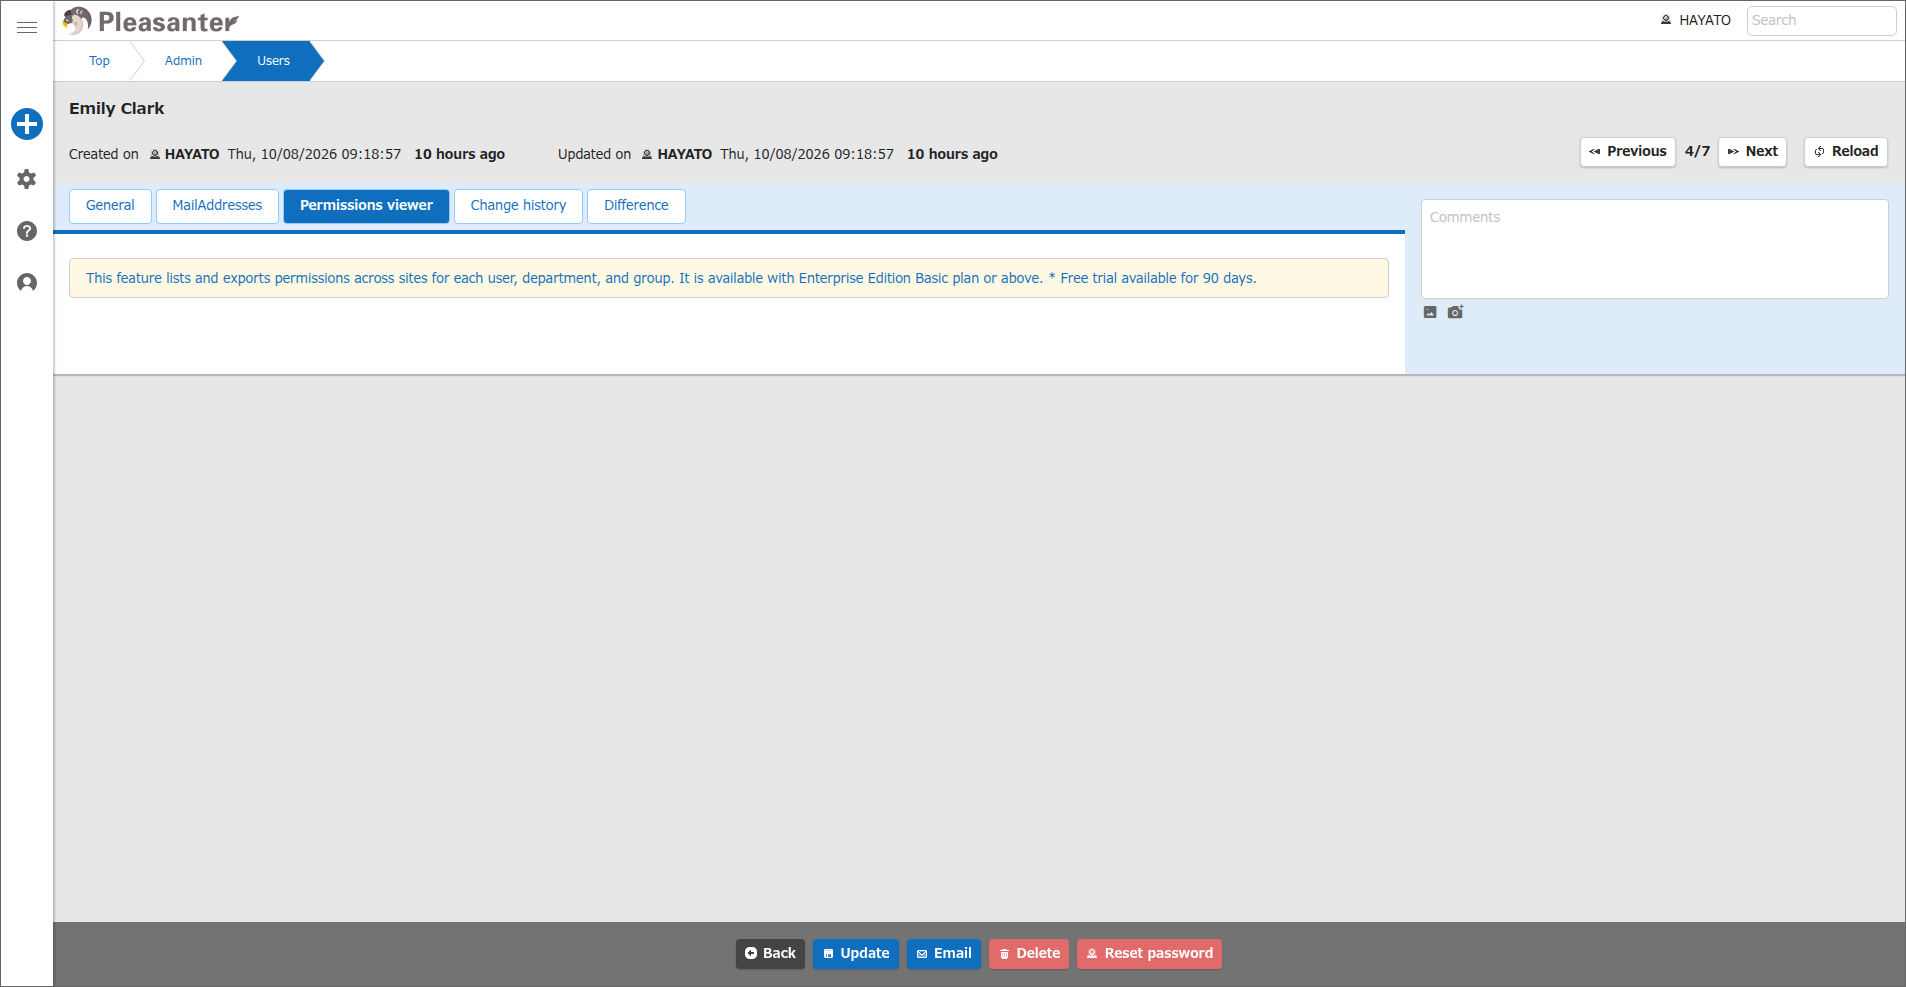Viewport: 1906px width, 987px height.
Task: Go to Admin breadcrumb
Action: [x=183, y=61]
